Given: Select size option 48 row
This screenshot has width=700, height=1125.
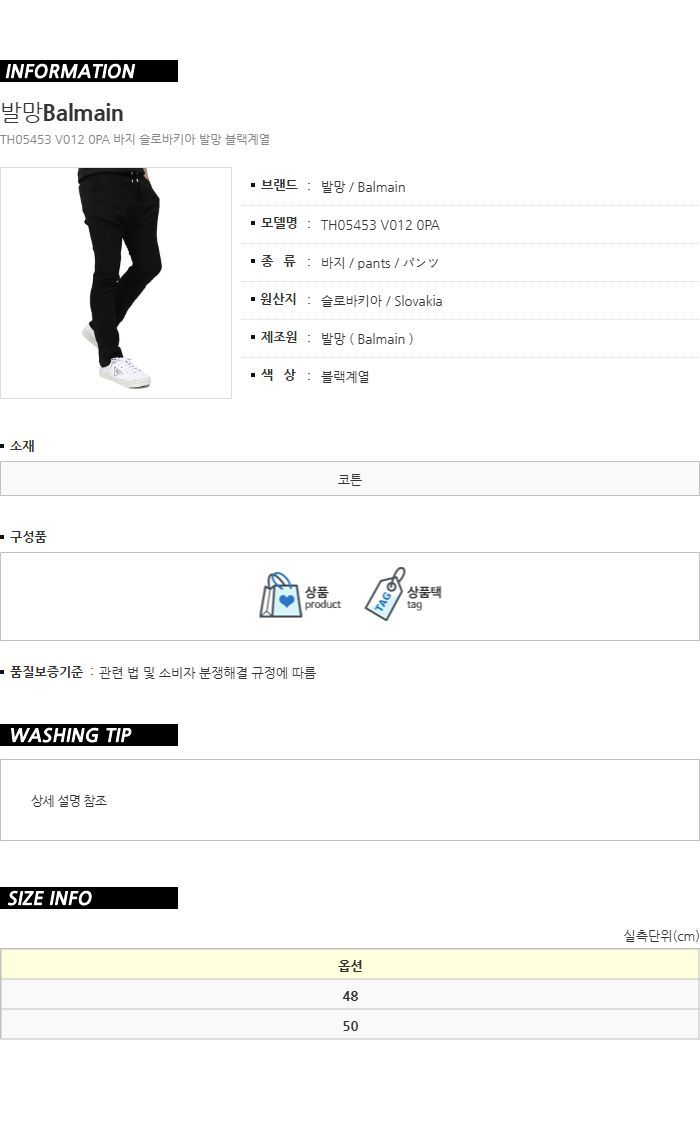Looking at the screenshot, I should 350,995.
